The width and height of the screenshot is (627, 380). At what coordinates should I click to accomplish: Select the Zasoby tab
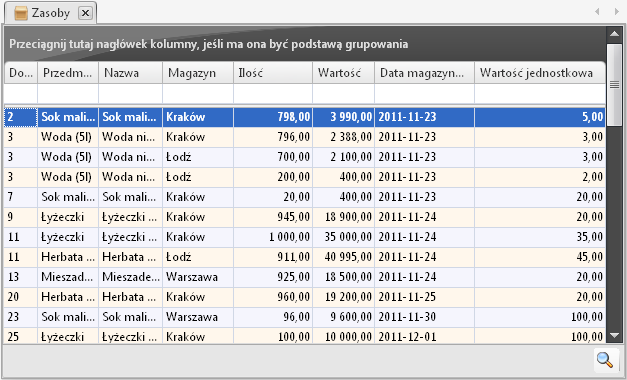pos(50,13)
